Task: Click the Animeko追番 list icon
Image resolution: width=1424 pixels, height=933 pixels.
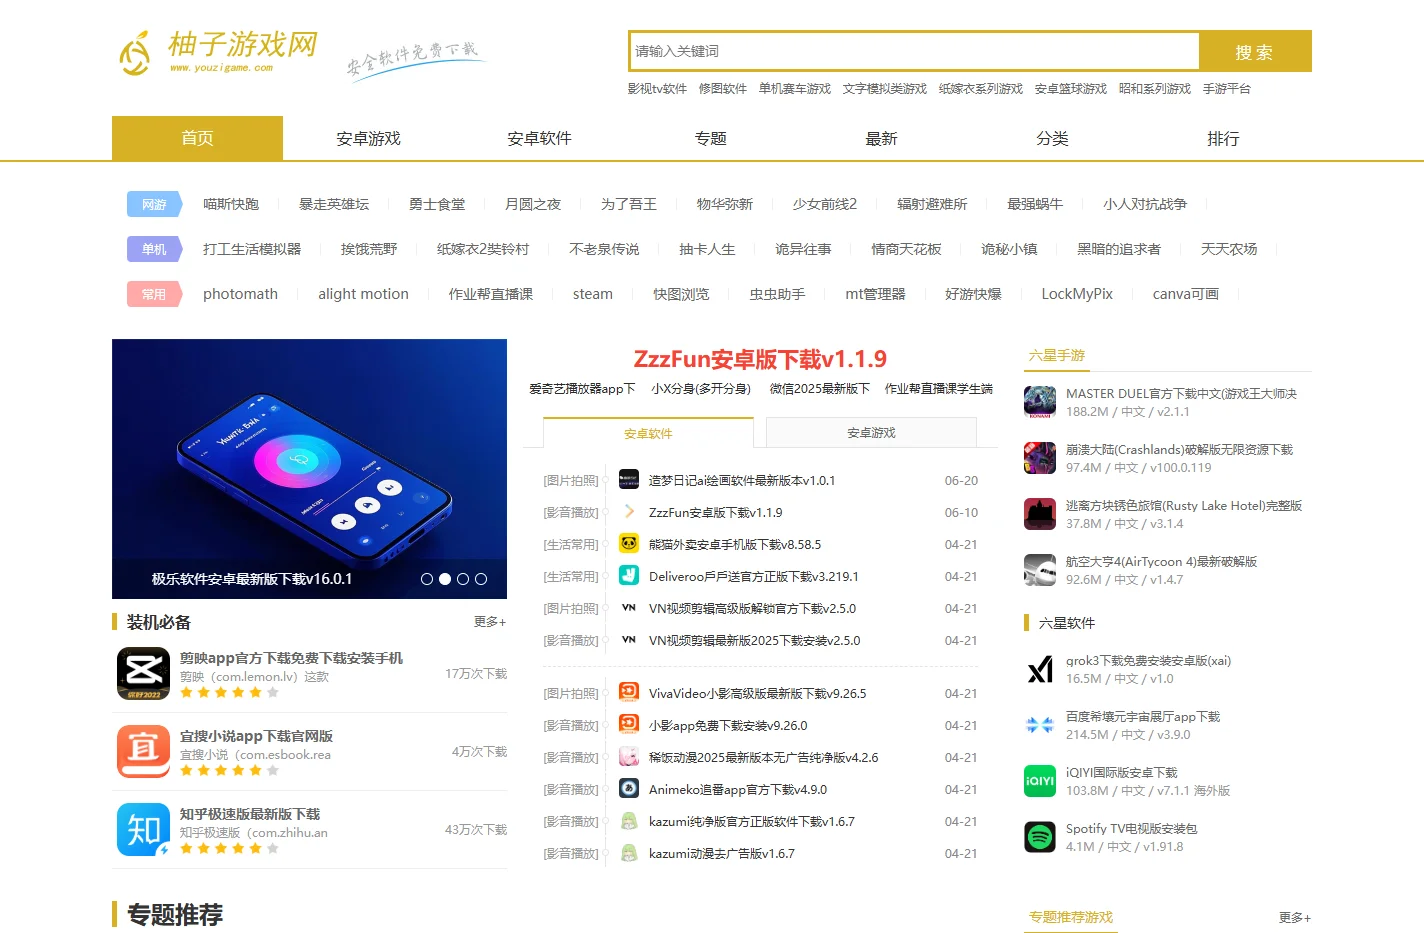Action: [629, 789]
